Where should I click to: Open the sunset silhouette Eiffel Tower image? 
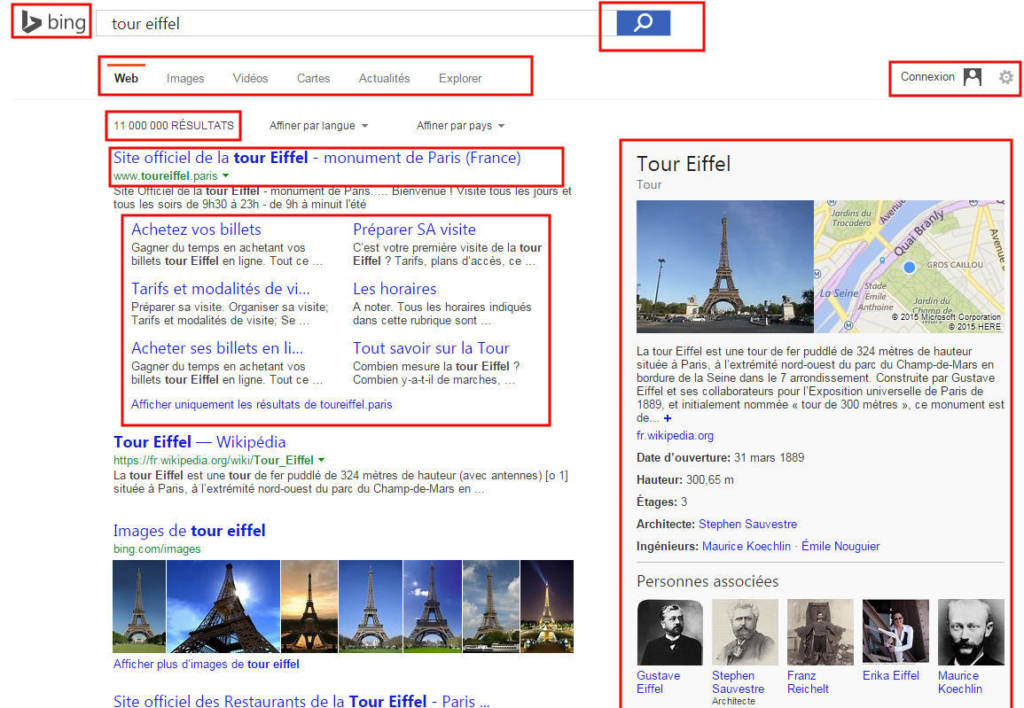point(310,606)
